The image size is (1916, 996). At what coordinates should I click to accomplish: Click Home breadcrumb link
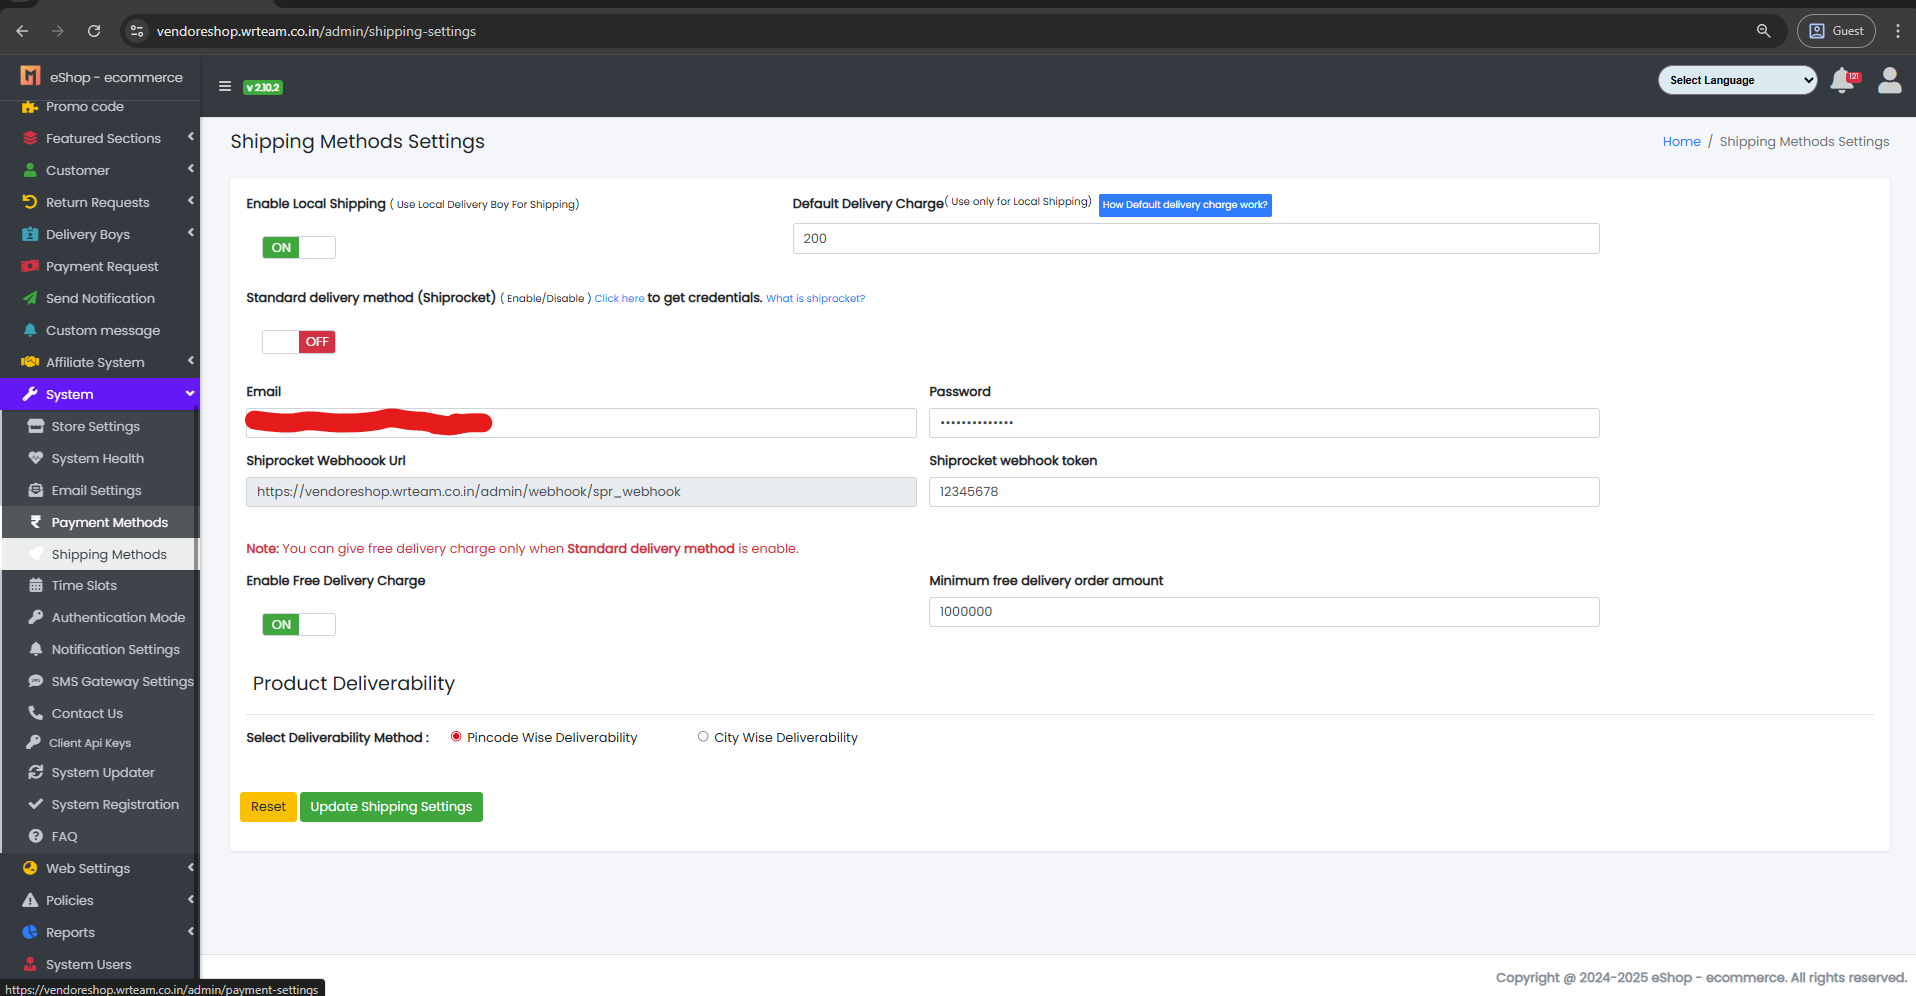(x=1681, y=142)
